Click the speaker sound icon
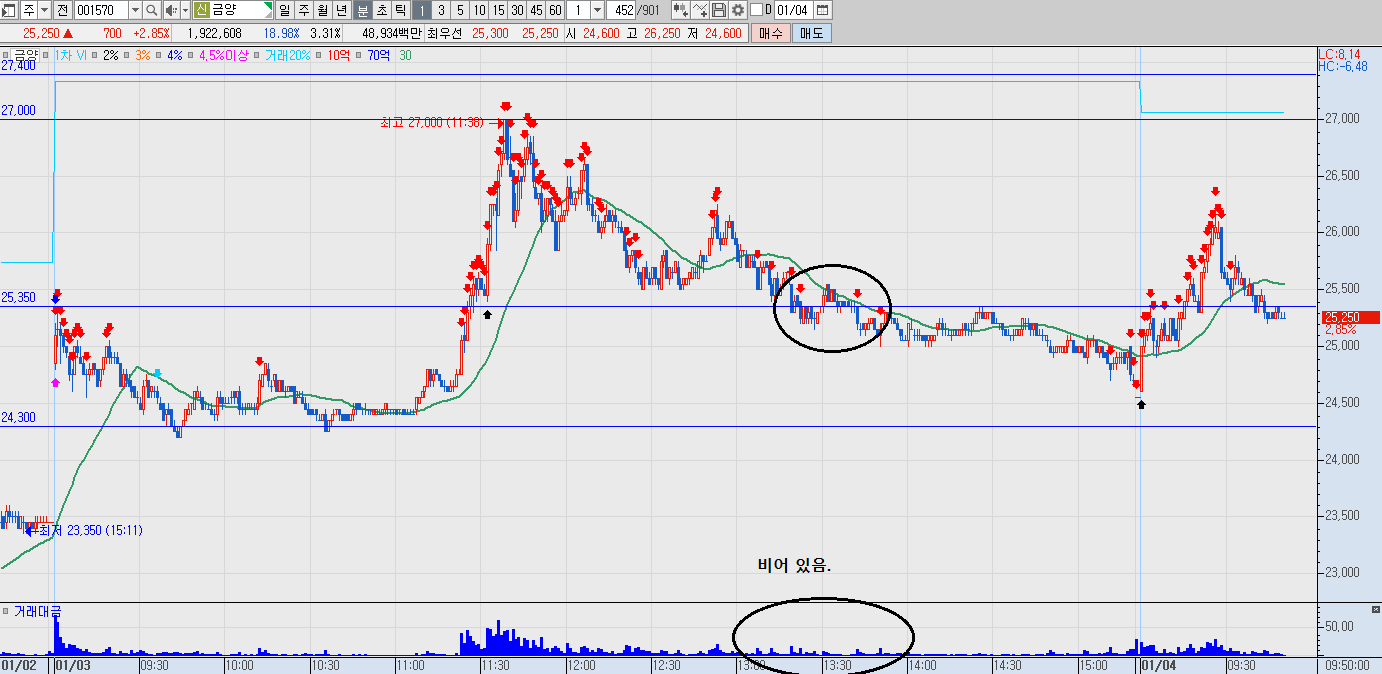 [x=171, y=10]
